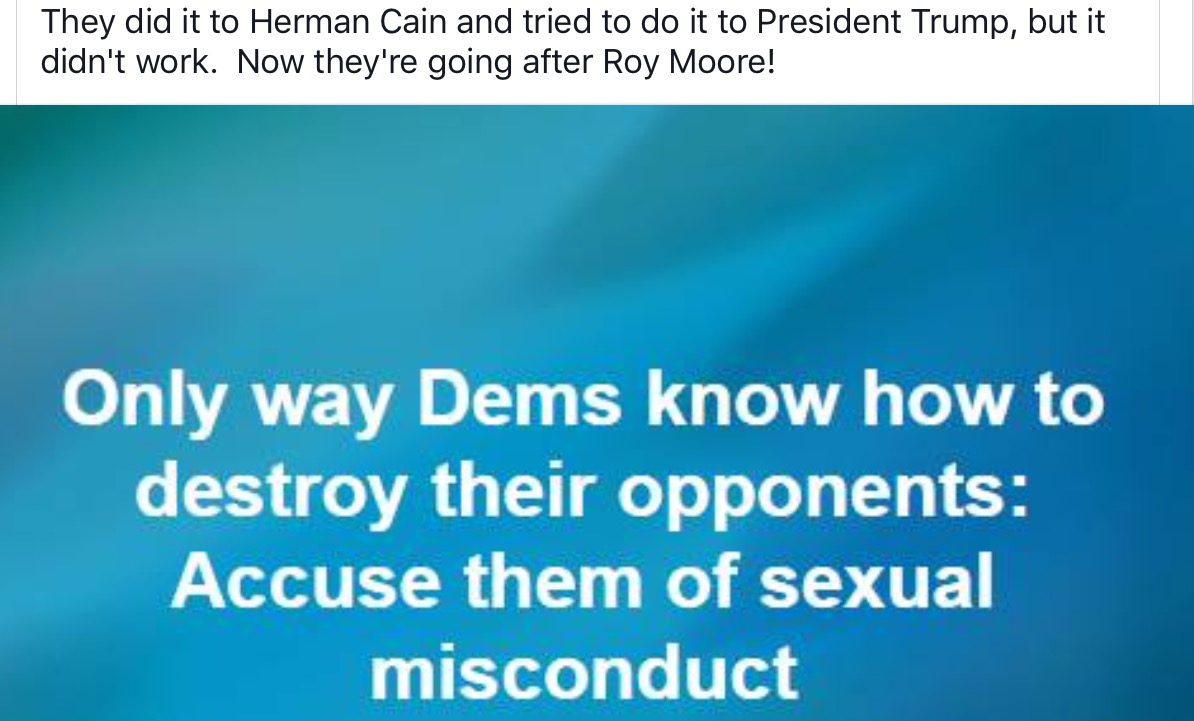Viewport: 1194px width, 721px height.
Task: Click the name 'Herman Cain' in caption
Action: click(350, 23)
